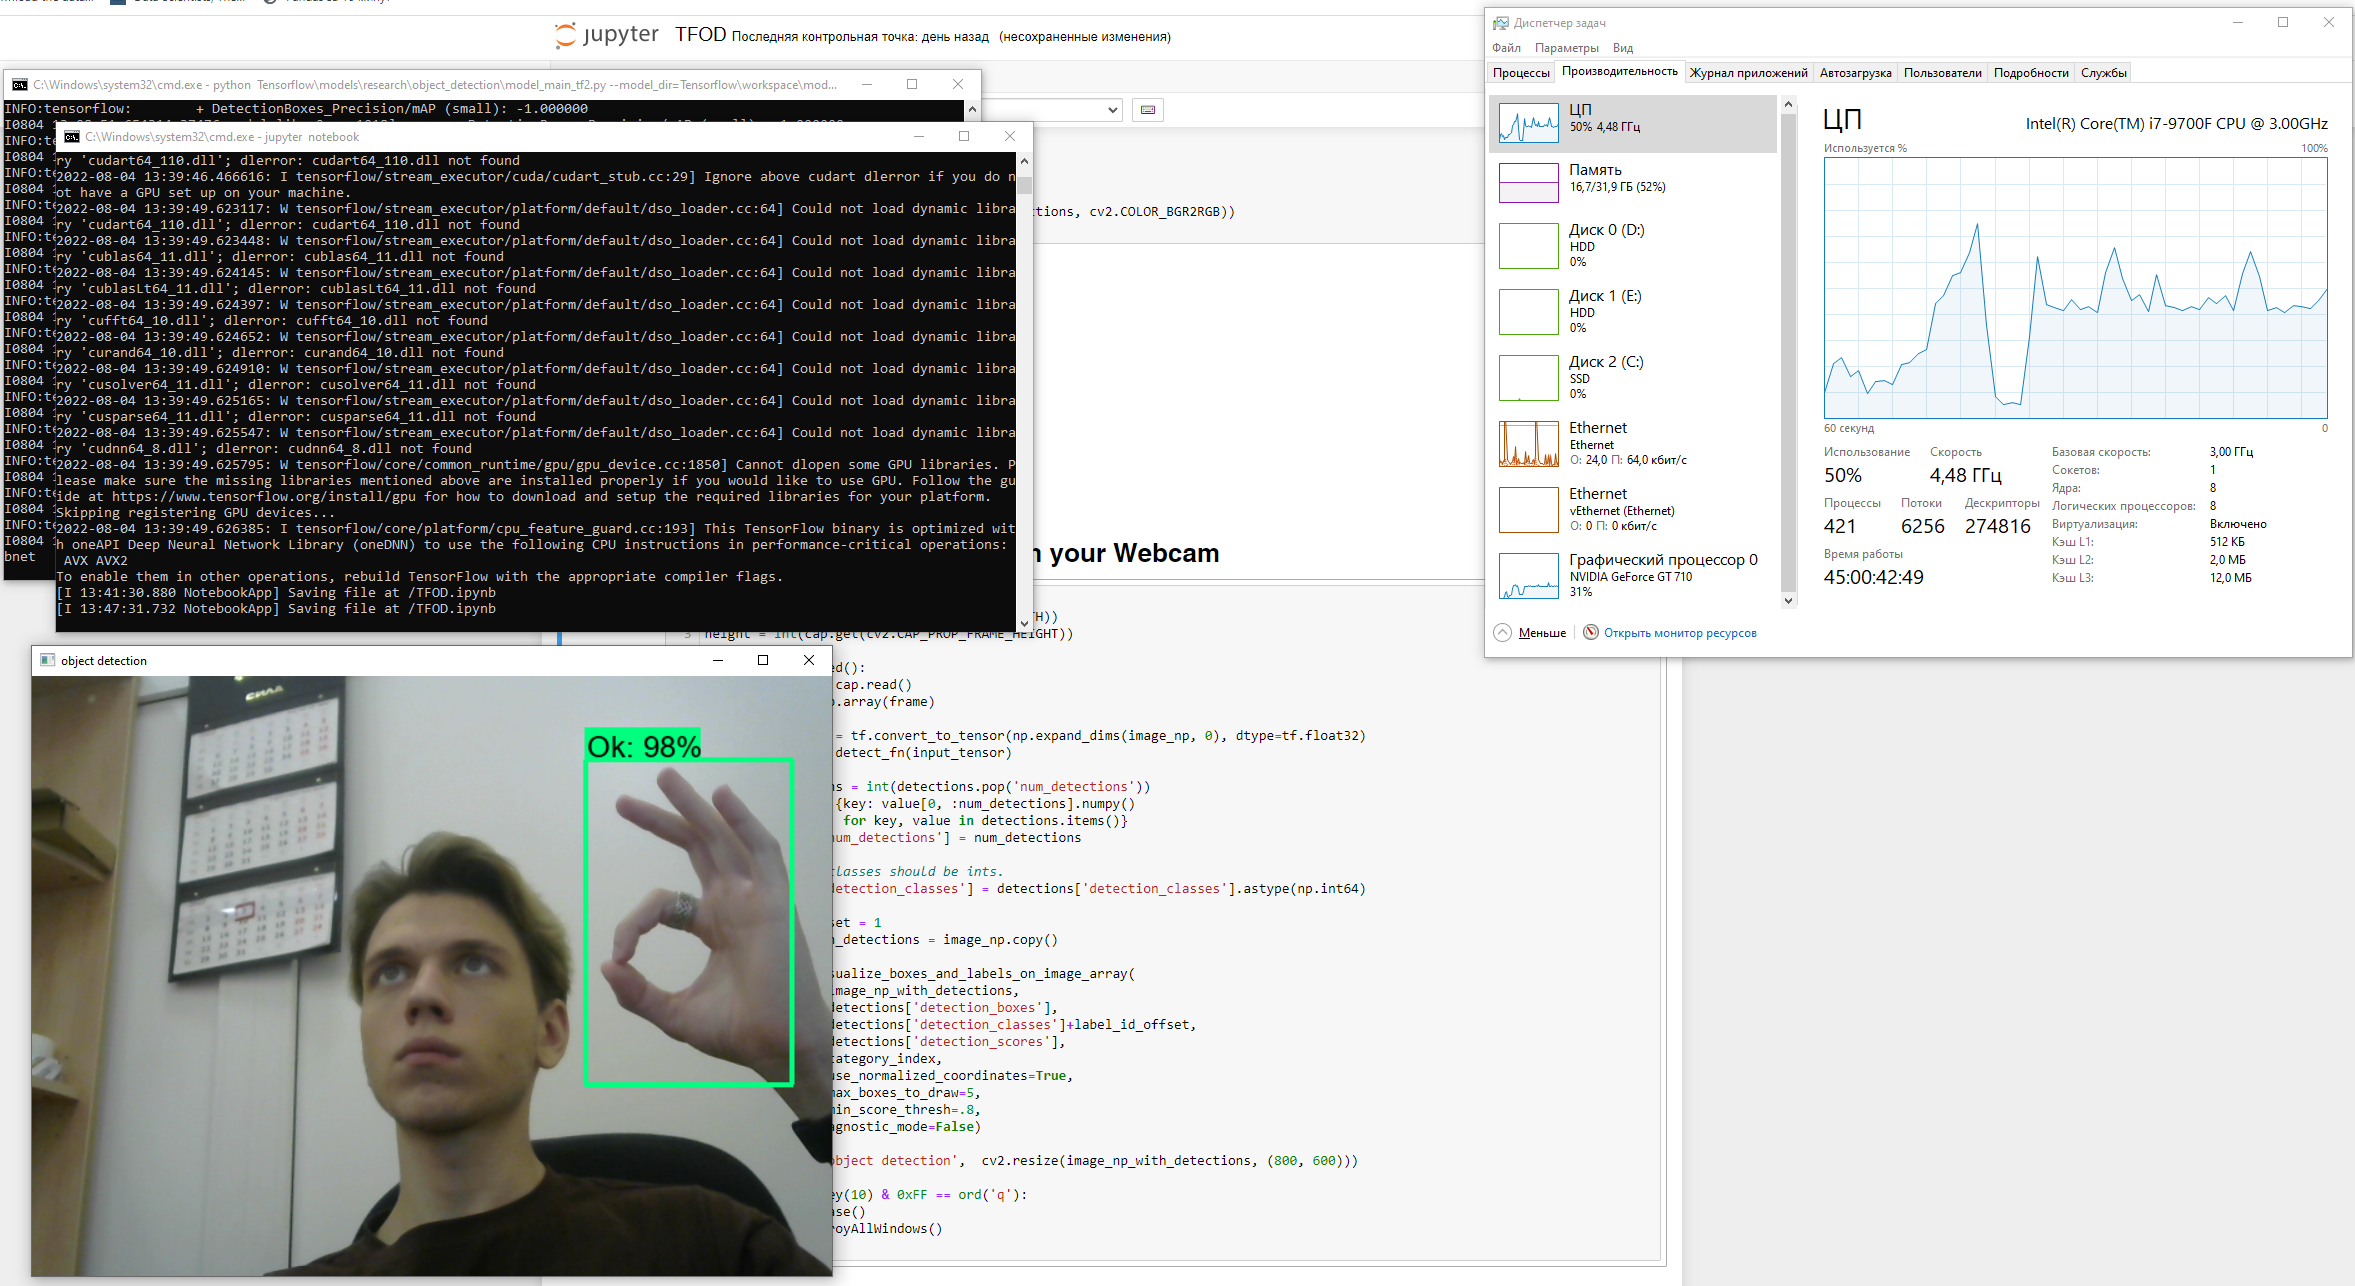Click the collapse chevron icon beside Меньше

pos(1502,632)
